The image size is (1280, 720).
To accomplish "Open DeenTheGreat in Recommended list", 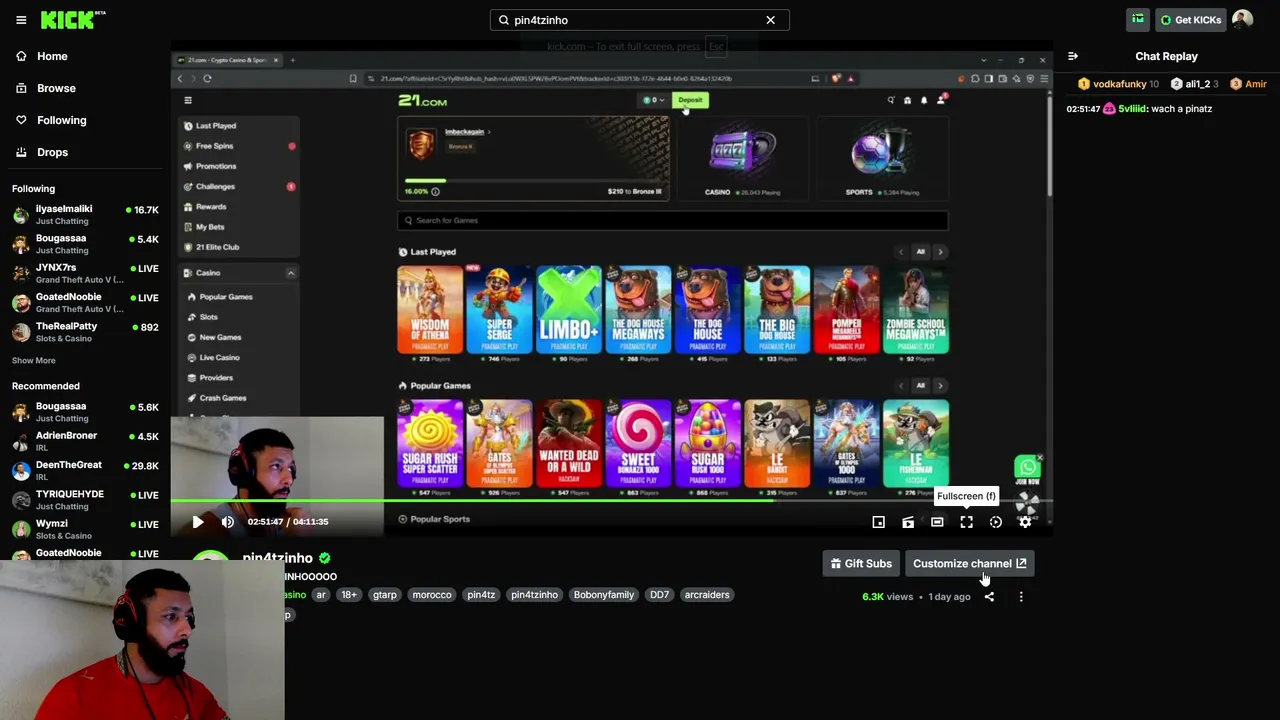I will click(x=85, y=470).
